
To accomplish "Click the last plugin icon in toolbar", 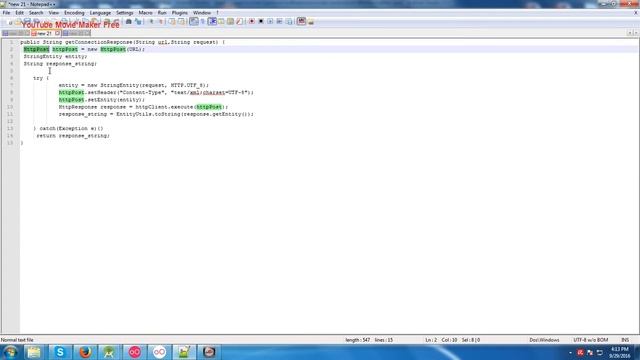I will pyautogui.click(x=311, y=21).
